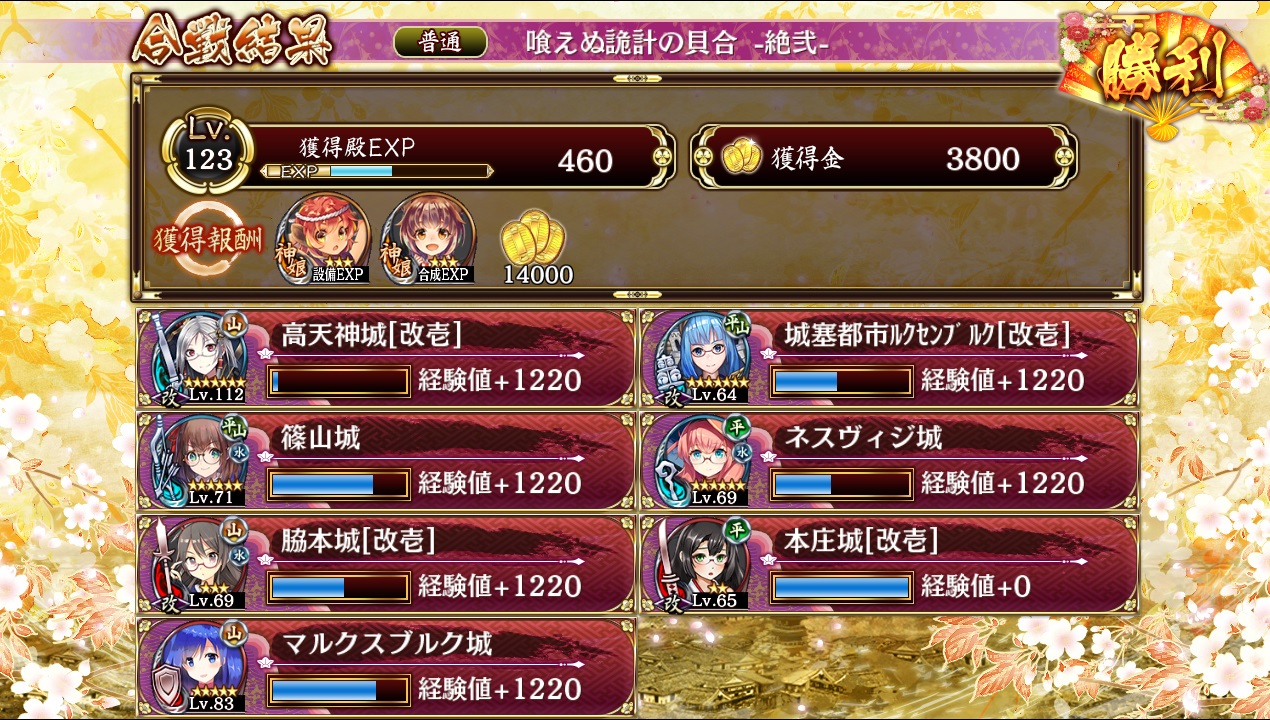
Task: Click the 獲得殿EXP progress bar
Action: point(376,172)
